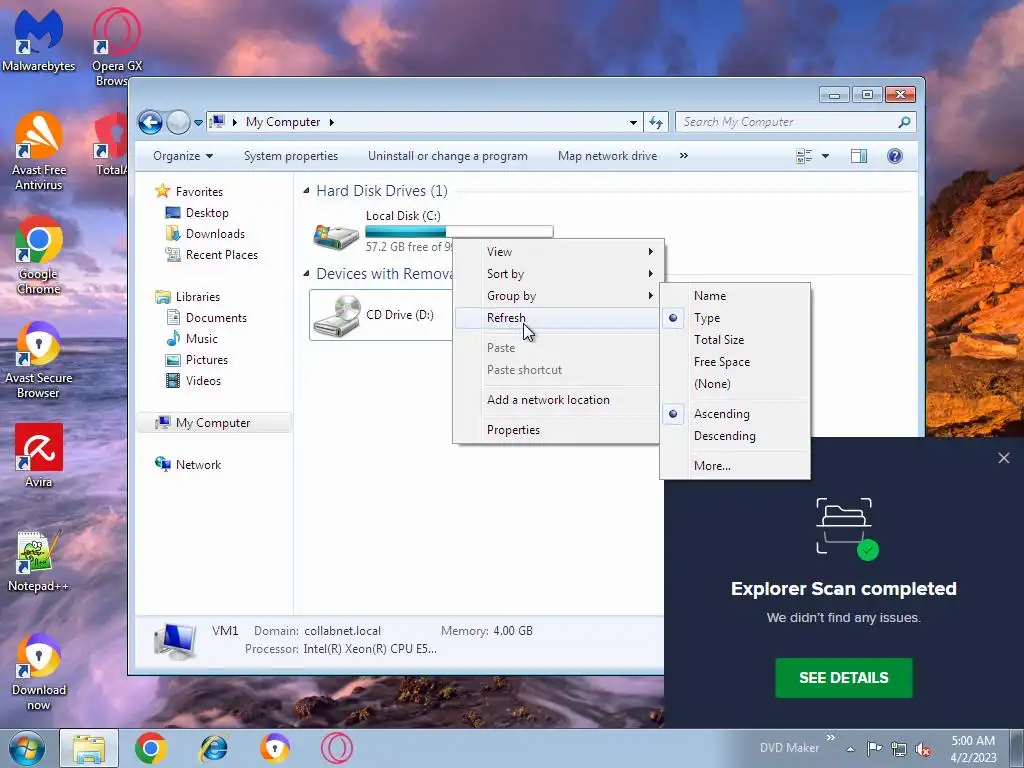The height and width of the screenshot is (768, 1024).
Task: Click the Forward navigation arrow in Explorer
Action: 178,122
